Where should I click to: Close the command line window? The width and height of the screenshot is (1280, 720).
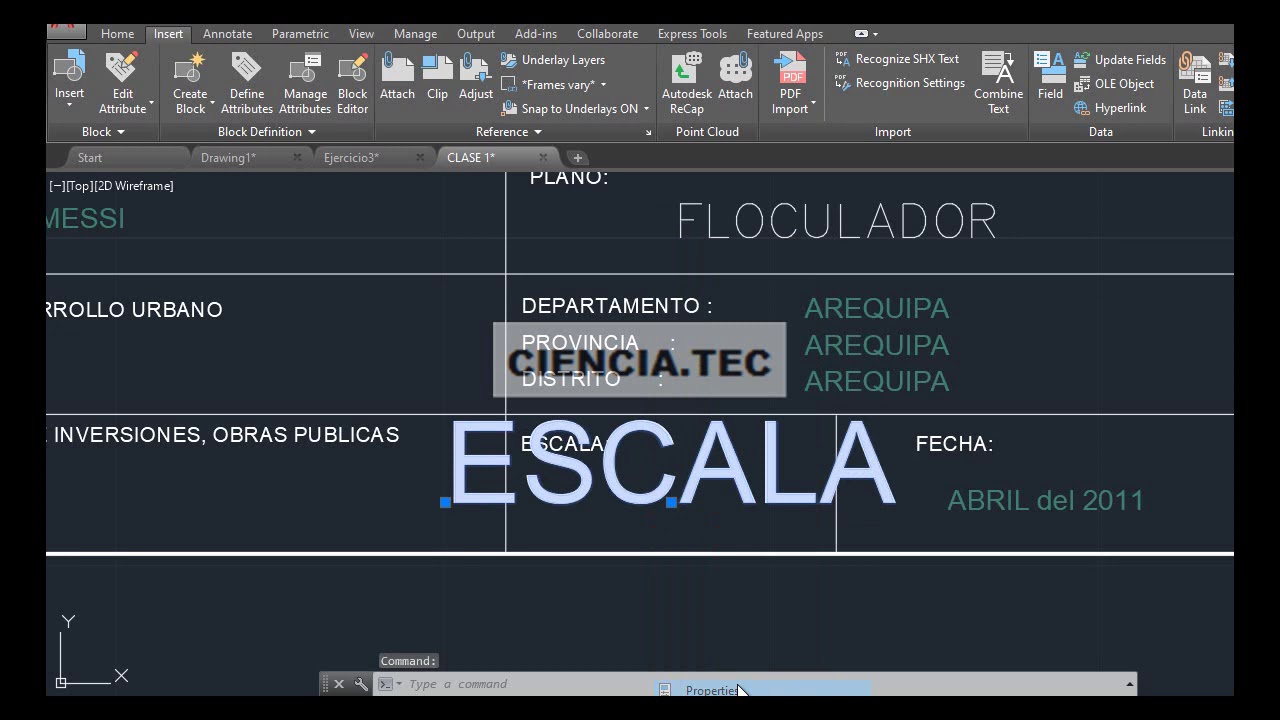click(339, 684)
